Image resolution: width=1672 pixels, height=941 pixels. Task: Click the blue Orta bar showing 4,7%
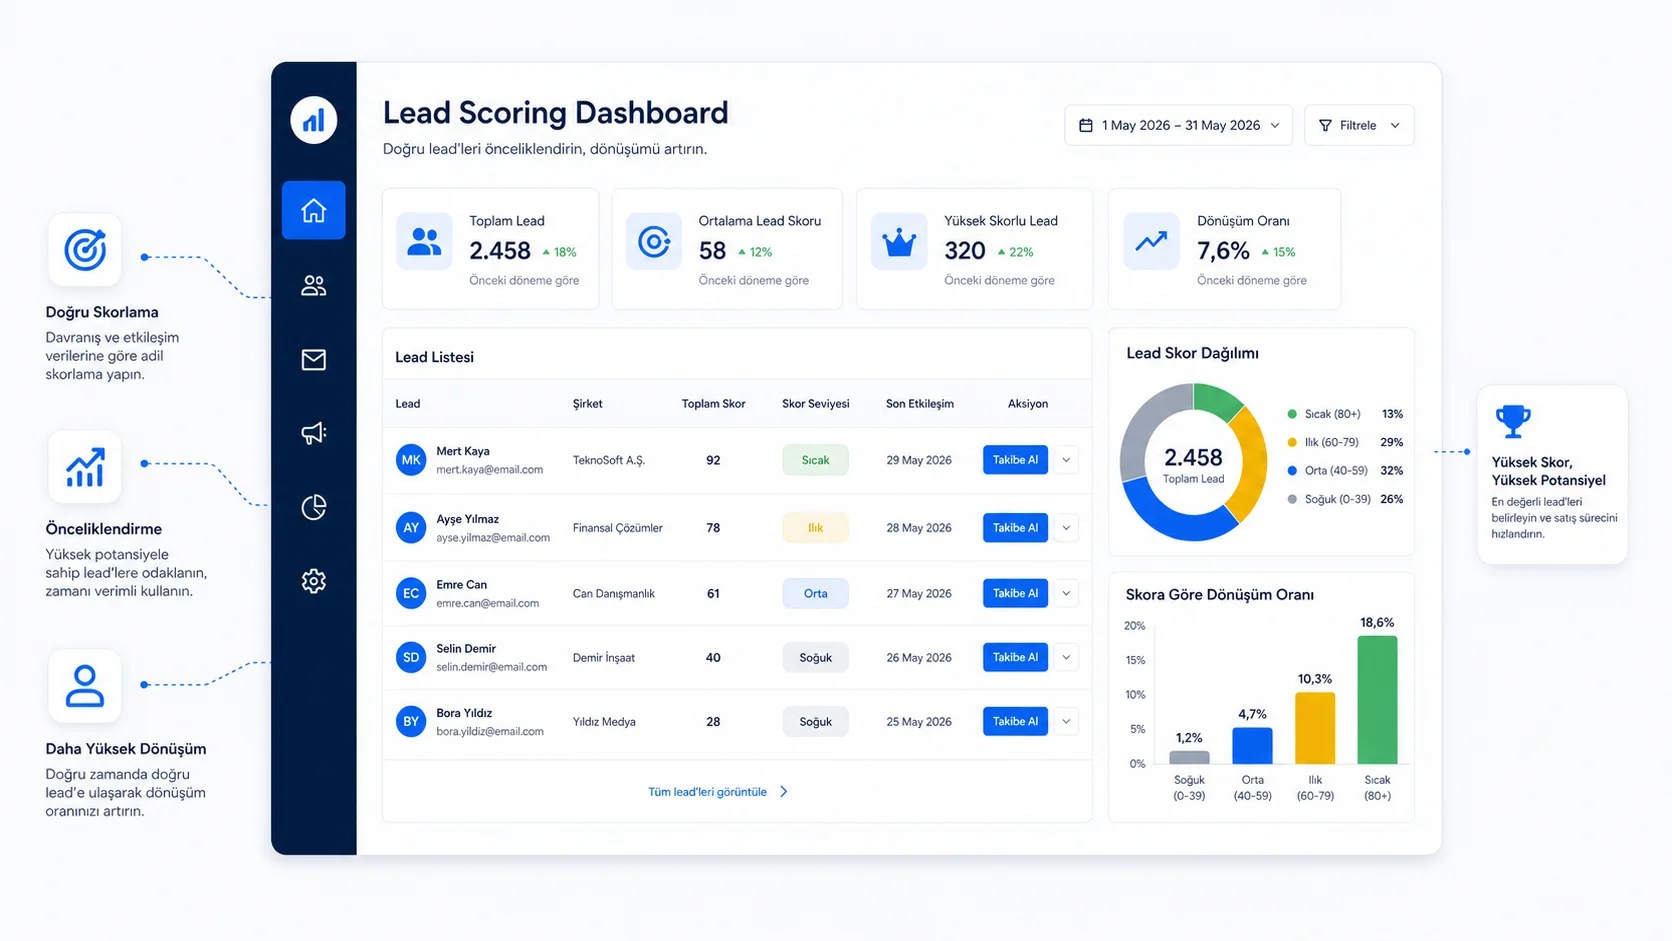[1252, 746]
